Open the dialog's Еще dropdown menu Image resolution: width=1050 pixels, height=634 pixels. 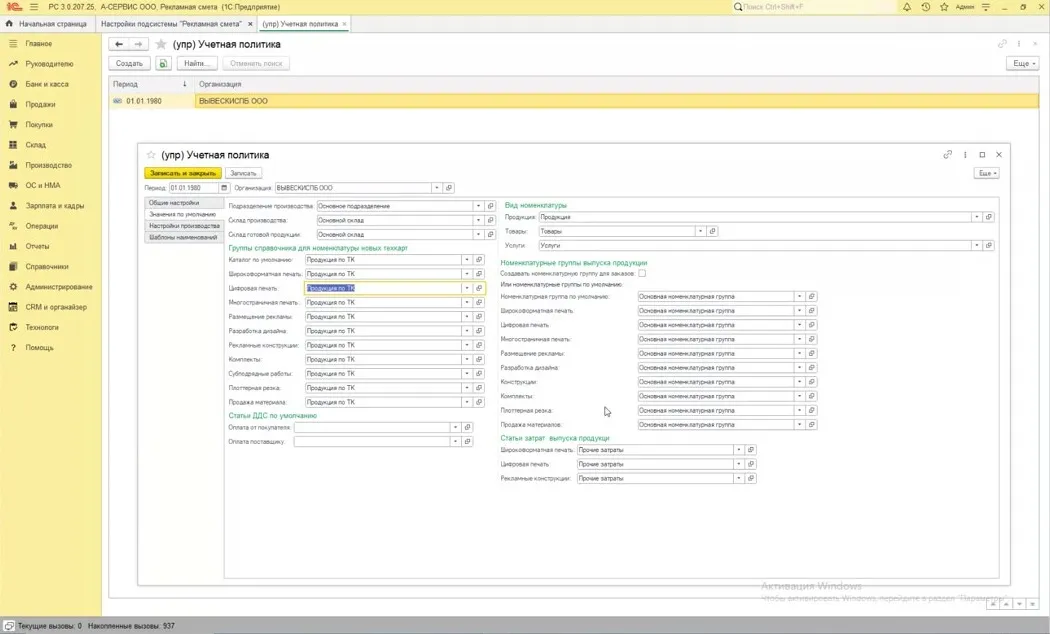[988, 173]
